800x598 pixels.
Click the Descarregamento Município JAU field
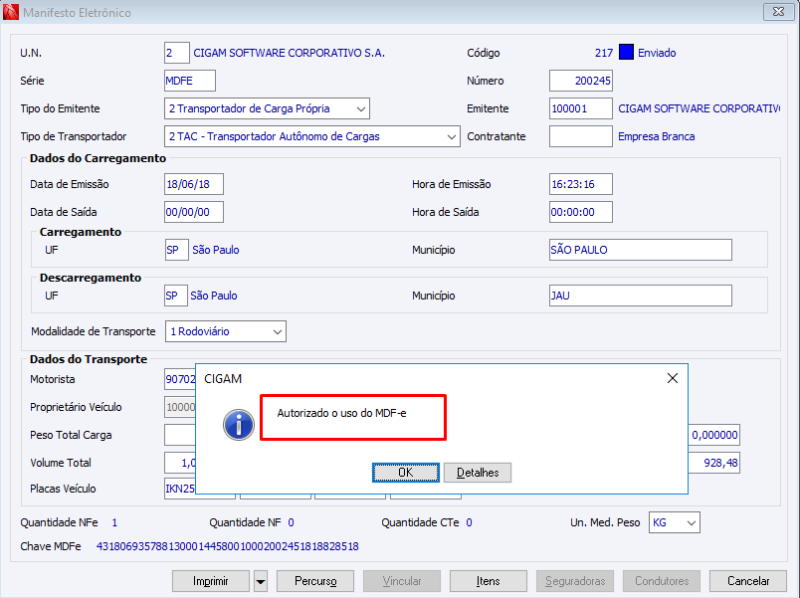click(x=640, y=296)
